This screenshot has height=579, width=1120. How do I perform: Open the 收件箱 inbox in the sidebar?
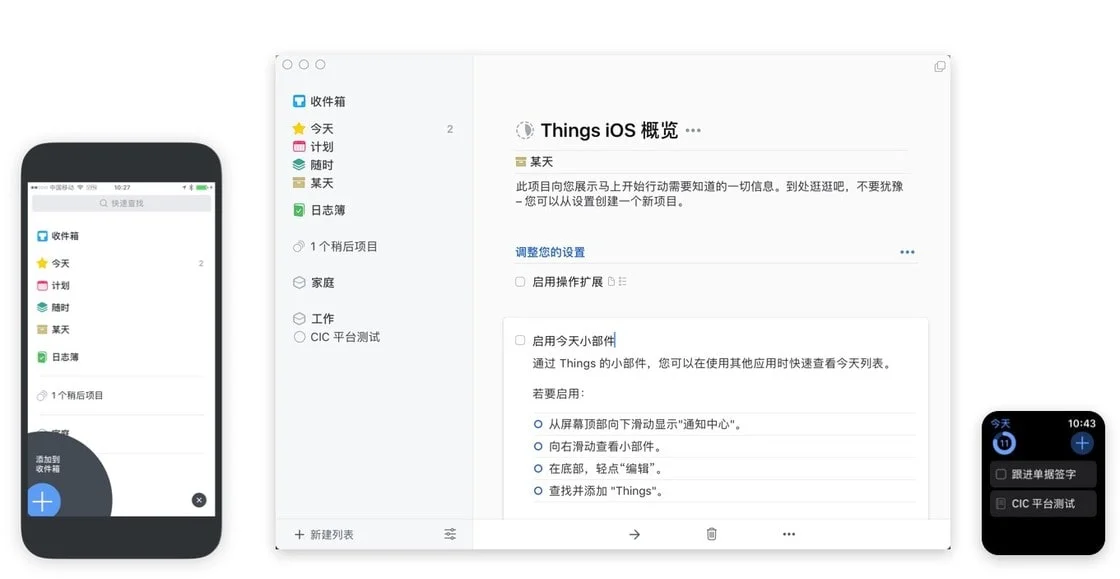point(320,100)
